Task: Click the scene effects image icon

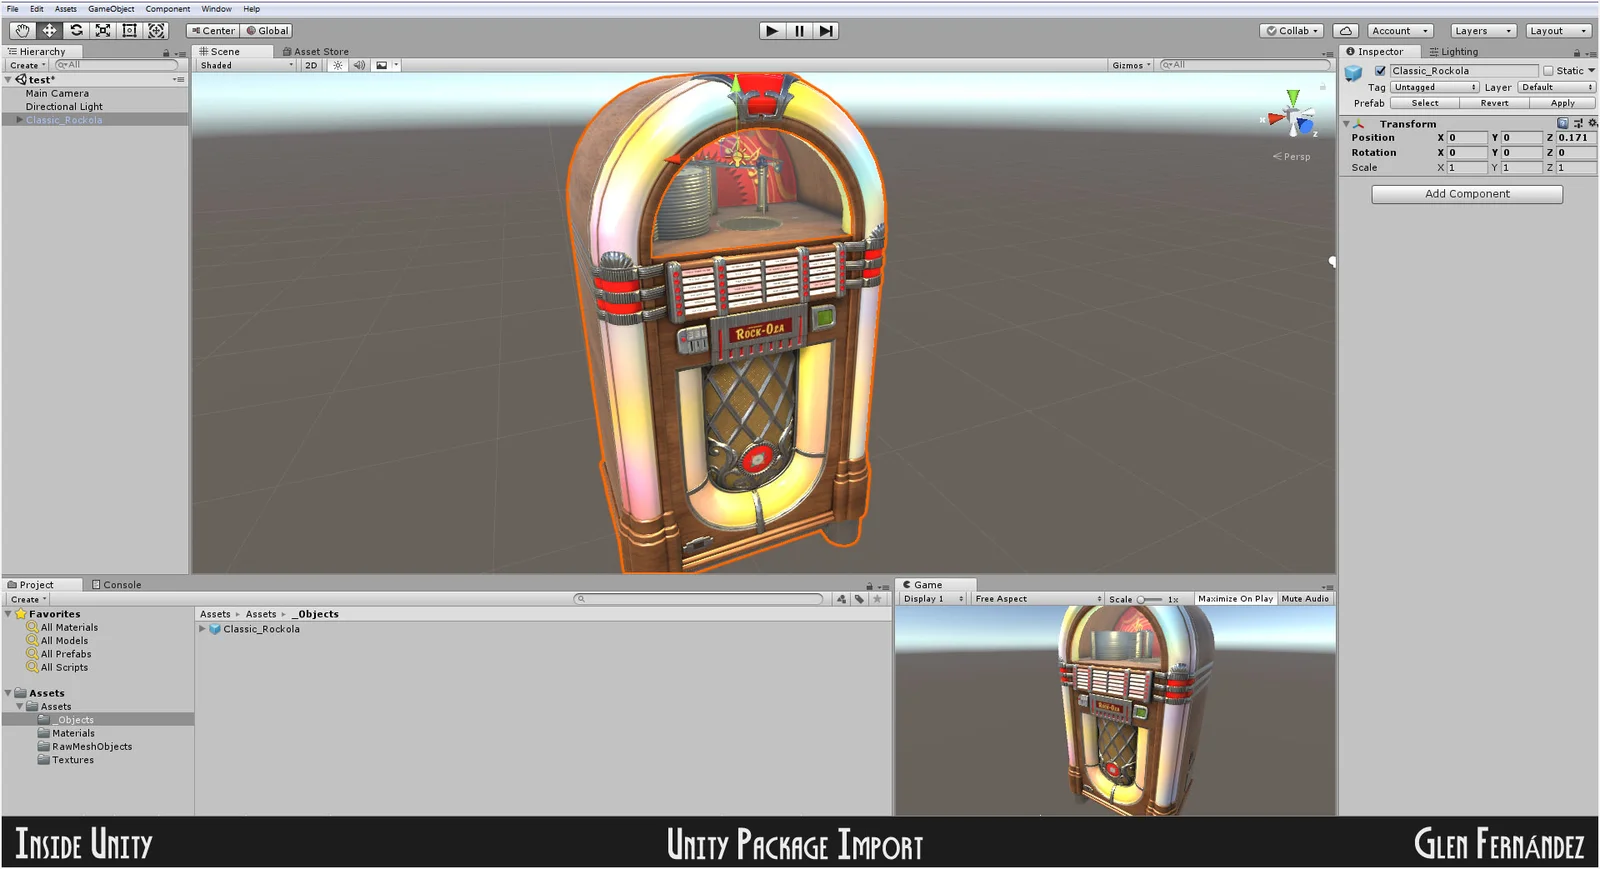Action: [382, 65]
